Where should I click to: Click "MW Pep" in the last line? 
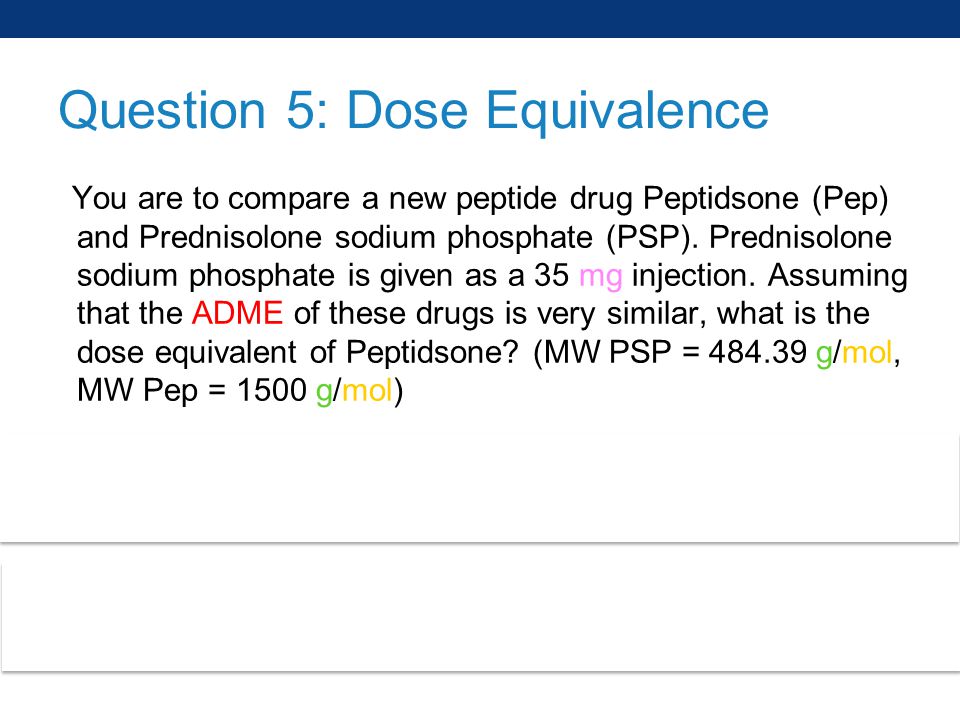[x=137, y=392]
